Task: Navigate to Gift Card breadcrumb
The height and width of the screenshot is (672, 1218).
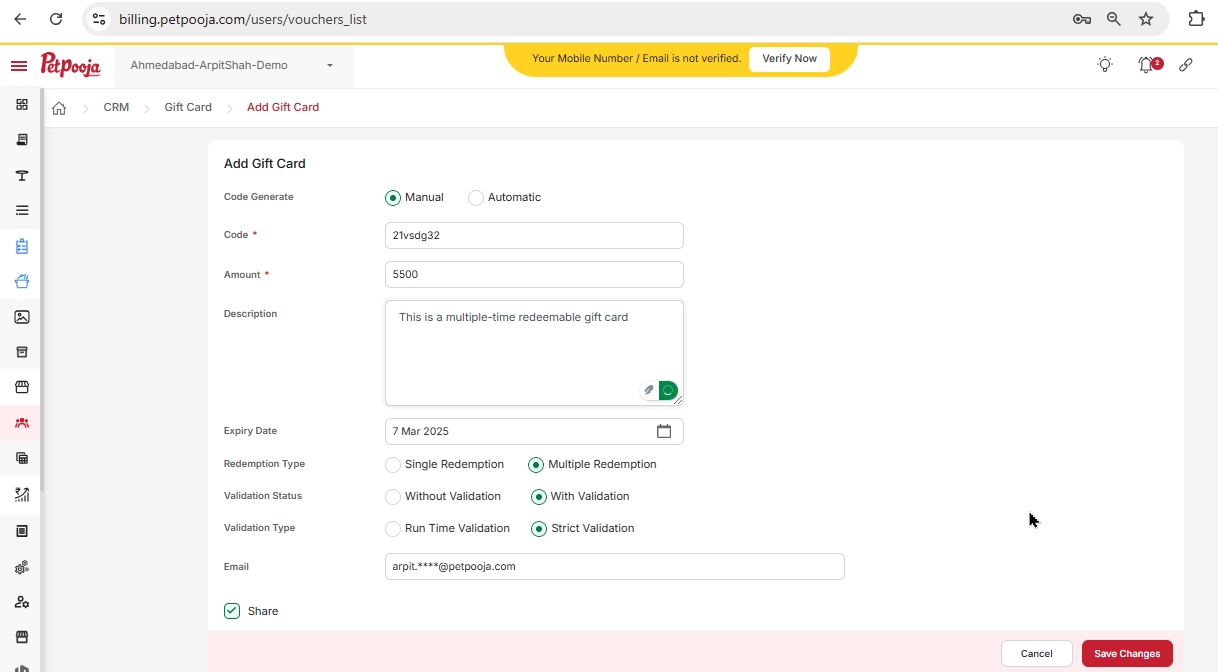Action: pyautogui.click(x=188, y=107)
